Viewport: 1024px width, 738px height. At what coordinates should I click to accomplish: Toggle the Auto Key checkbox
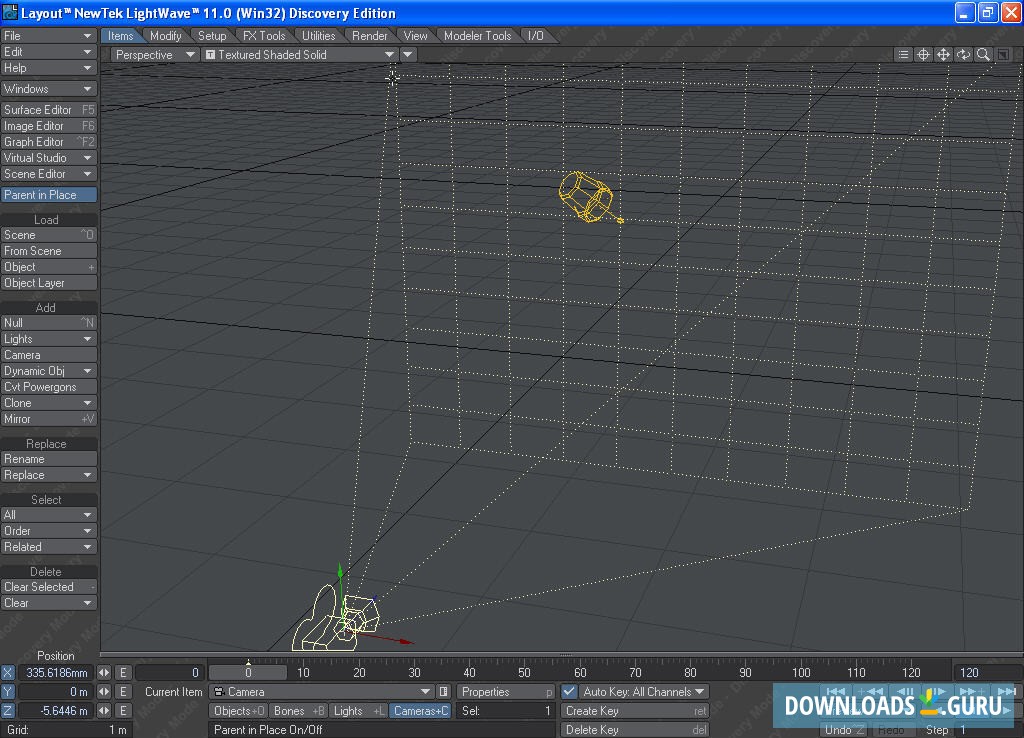569,692
